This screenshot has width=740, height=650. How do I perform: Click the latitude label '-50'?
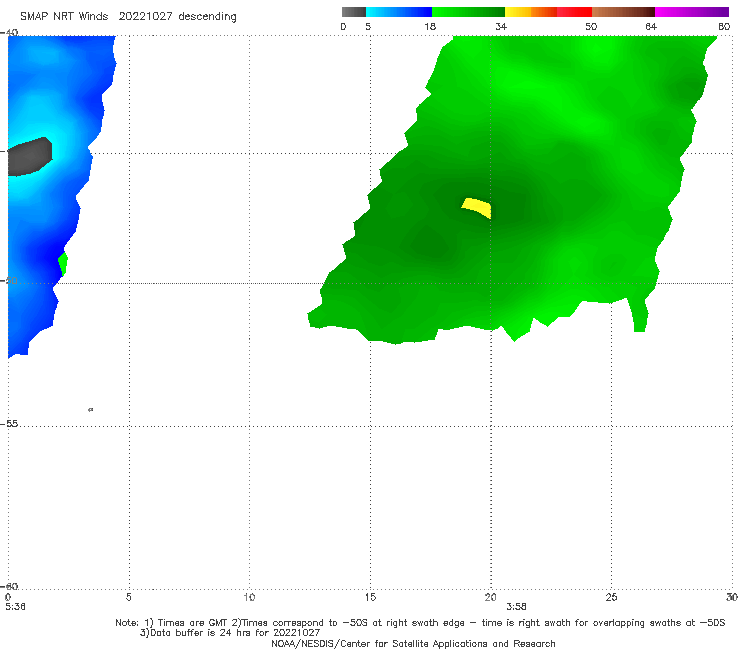tap(9, 281)
